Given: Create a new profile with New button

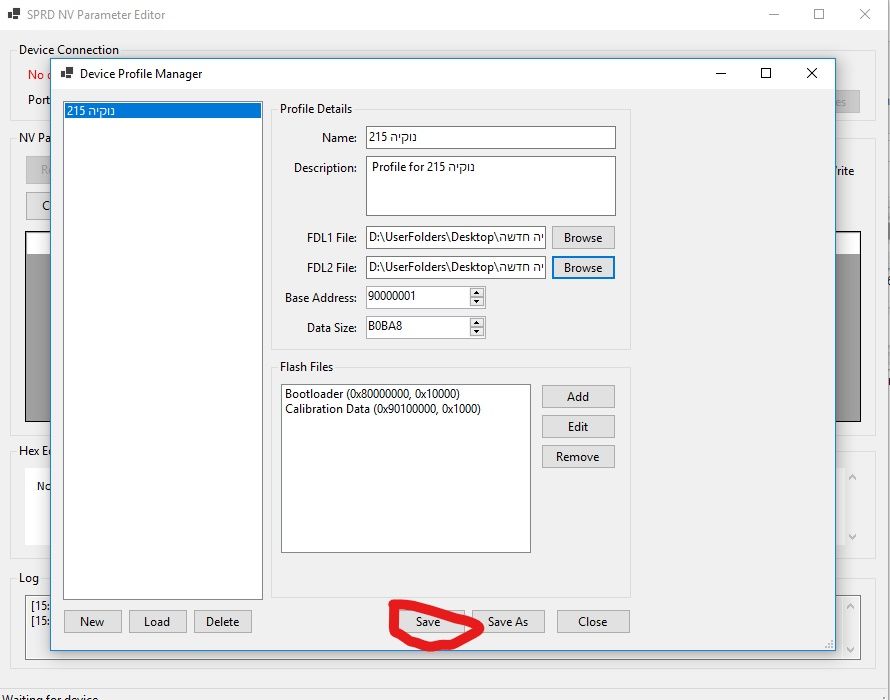Looking at the screenshot, I should coord(92,621).
